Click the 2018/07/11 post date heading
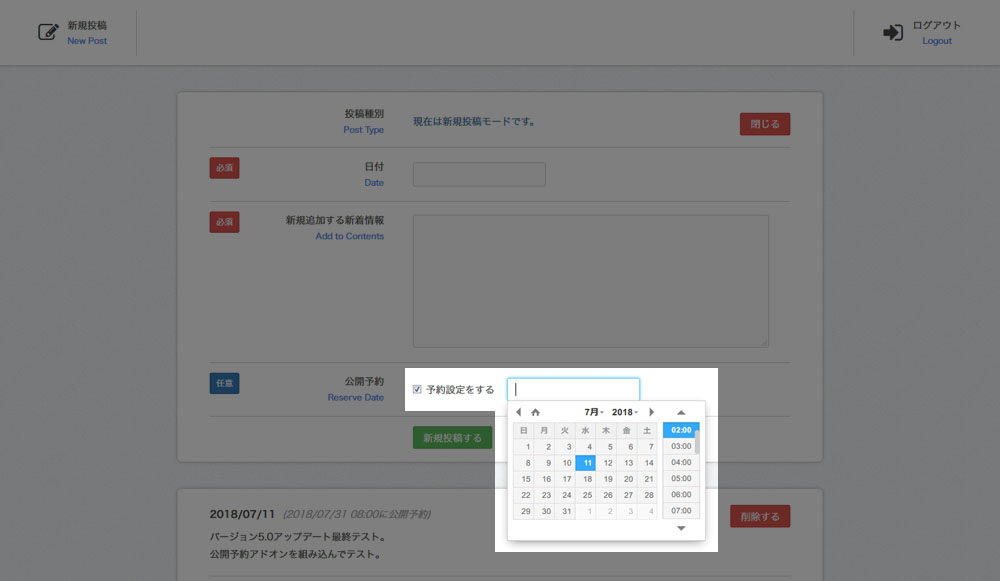 (x=242, y=514)
